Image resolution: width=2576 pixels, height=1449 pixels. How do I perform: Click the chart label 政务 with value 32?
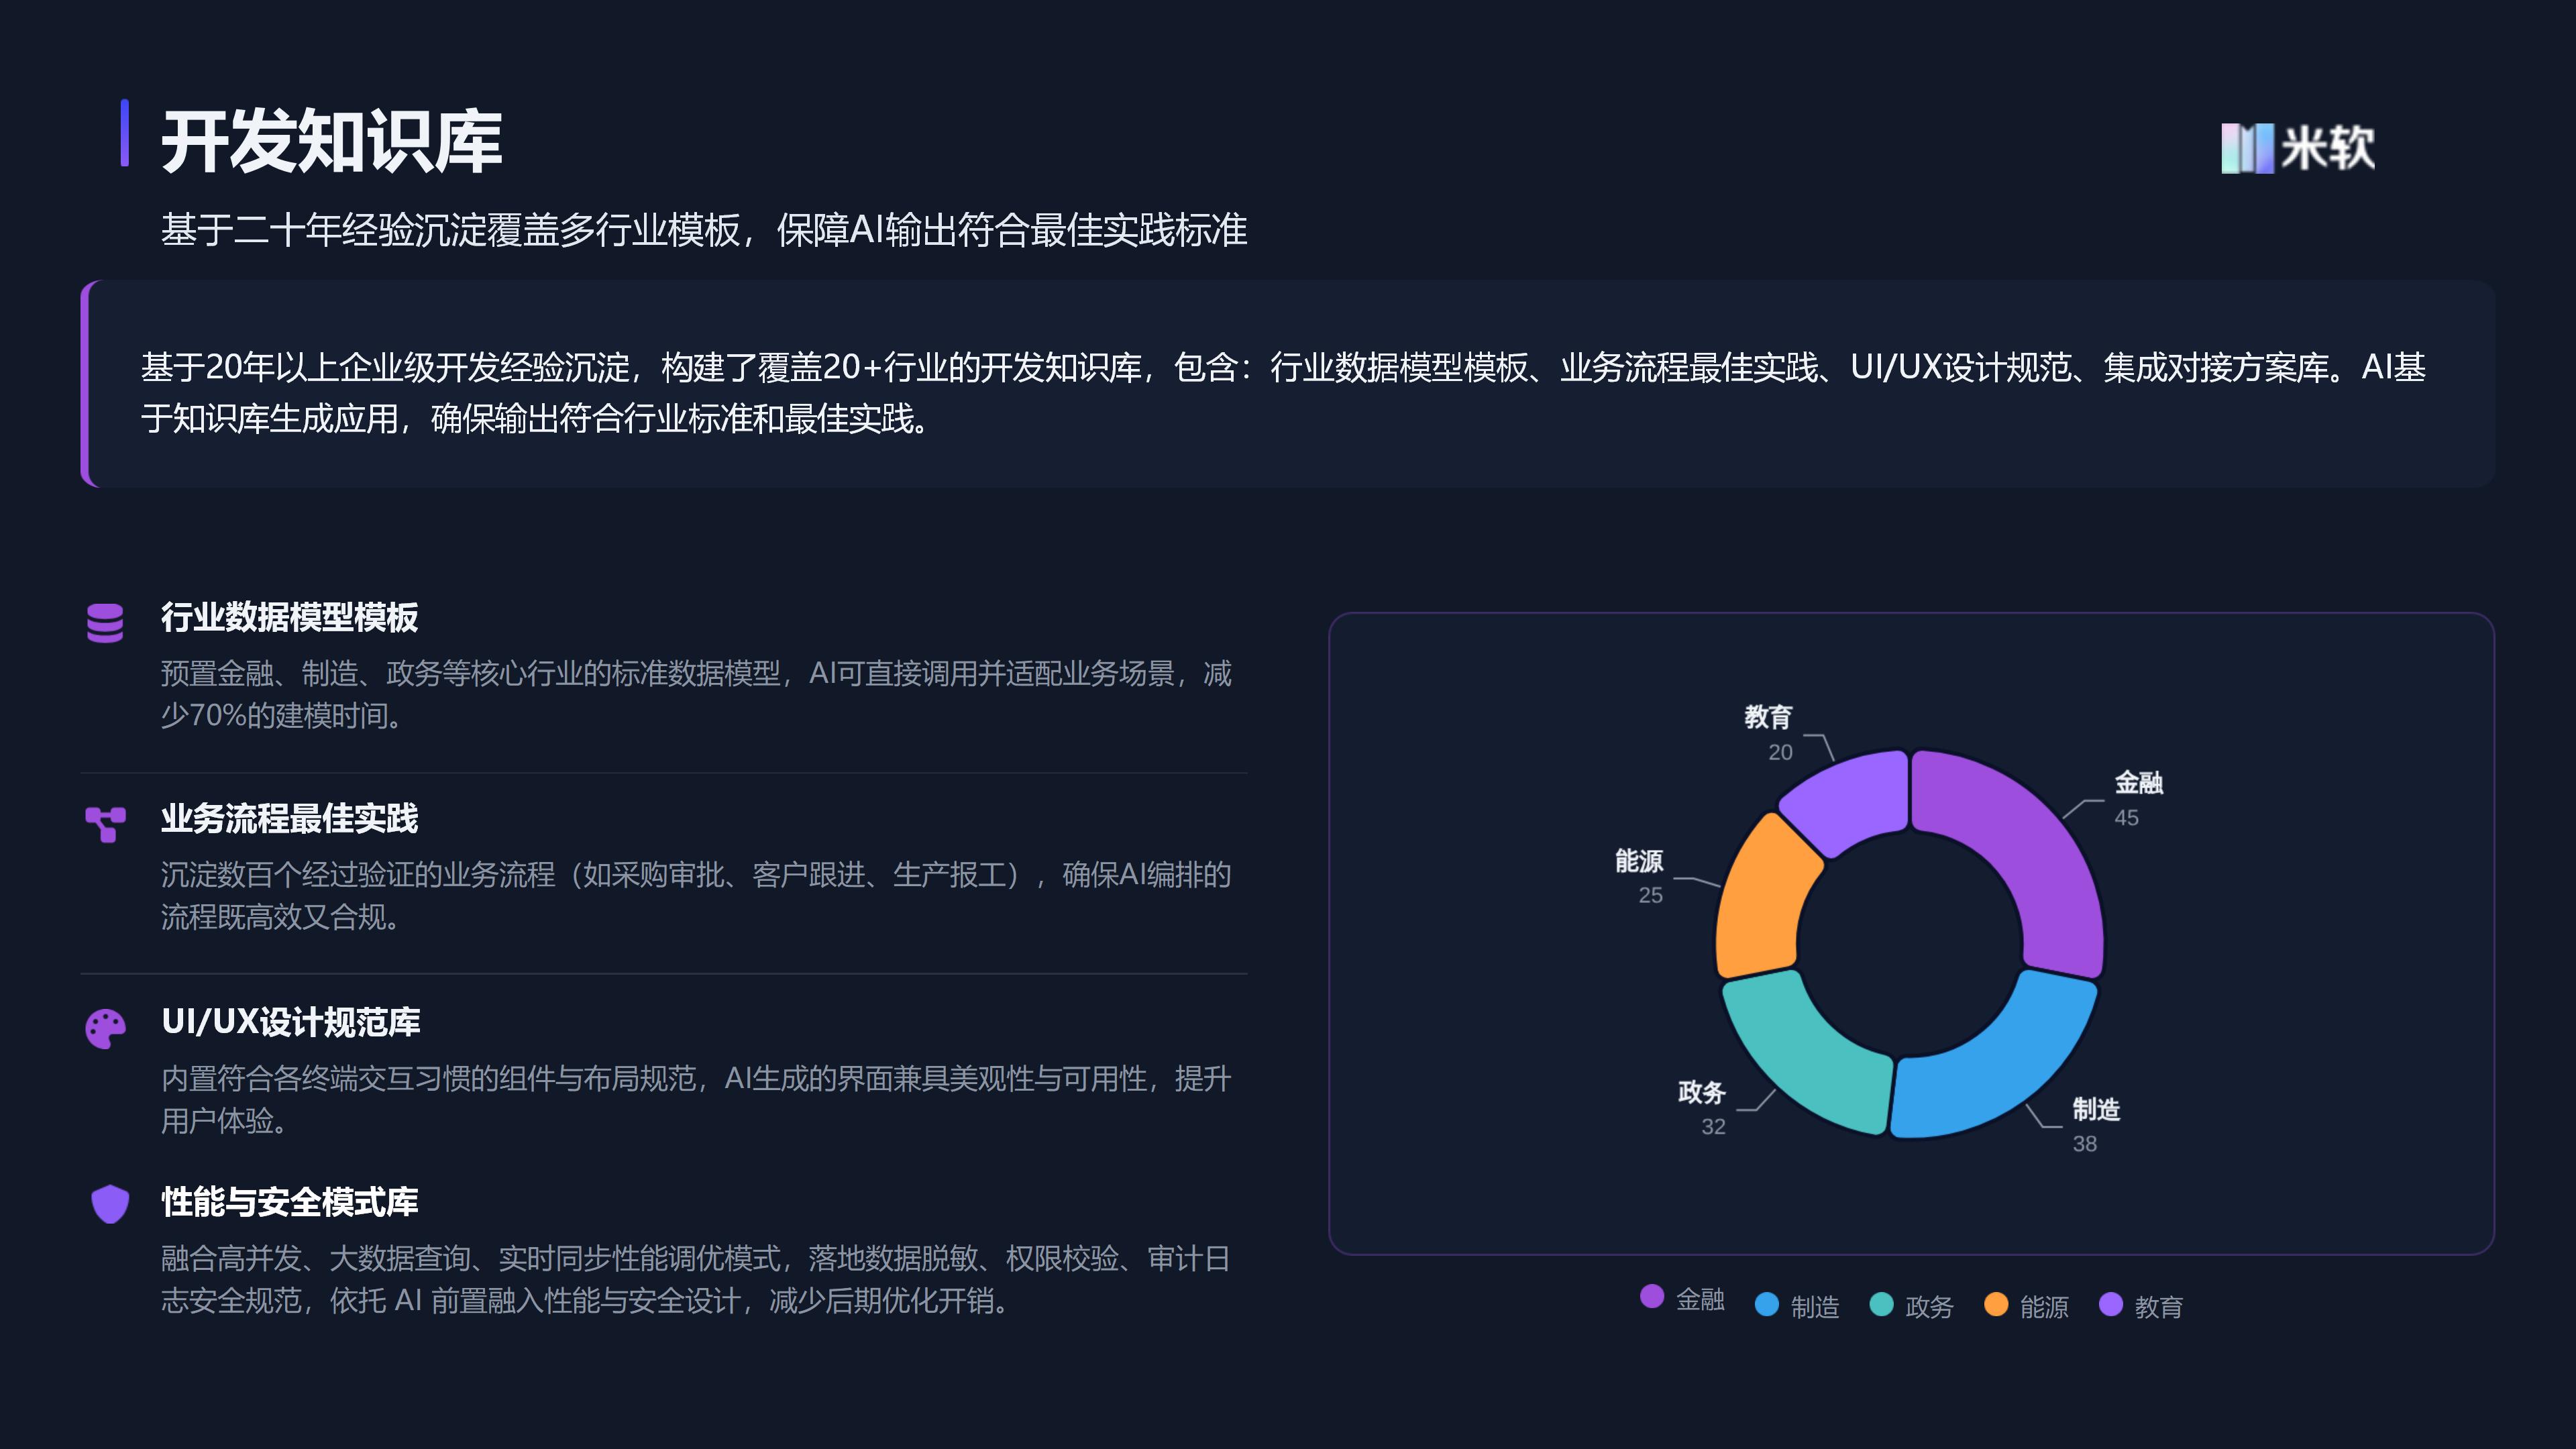coord(1702,1108)
